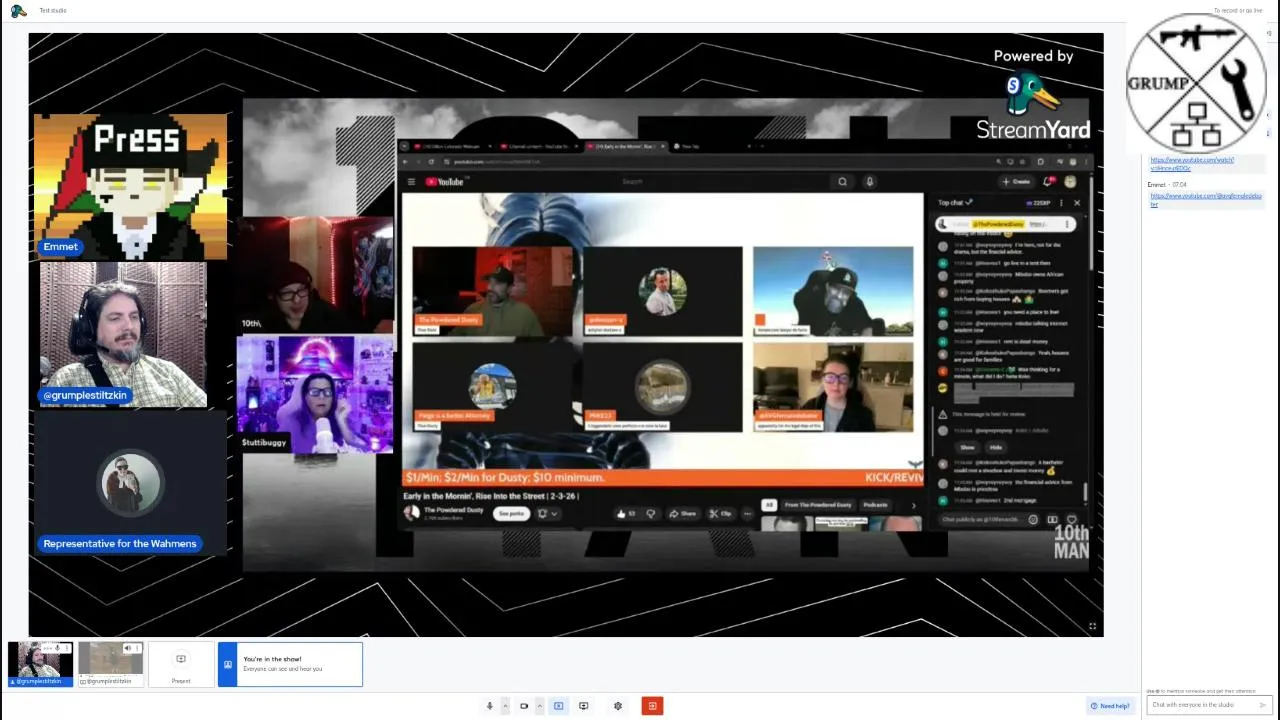Expand the Top chat dropdown
This screenshot has width=1280, height=720.
tap(954, 203)
